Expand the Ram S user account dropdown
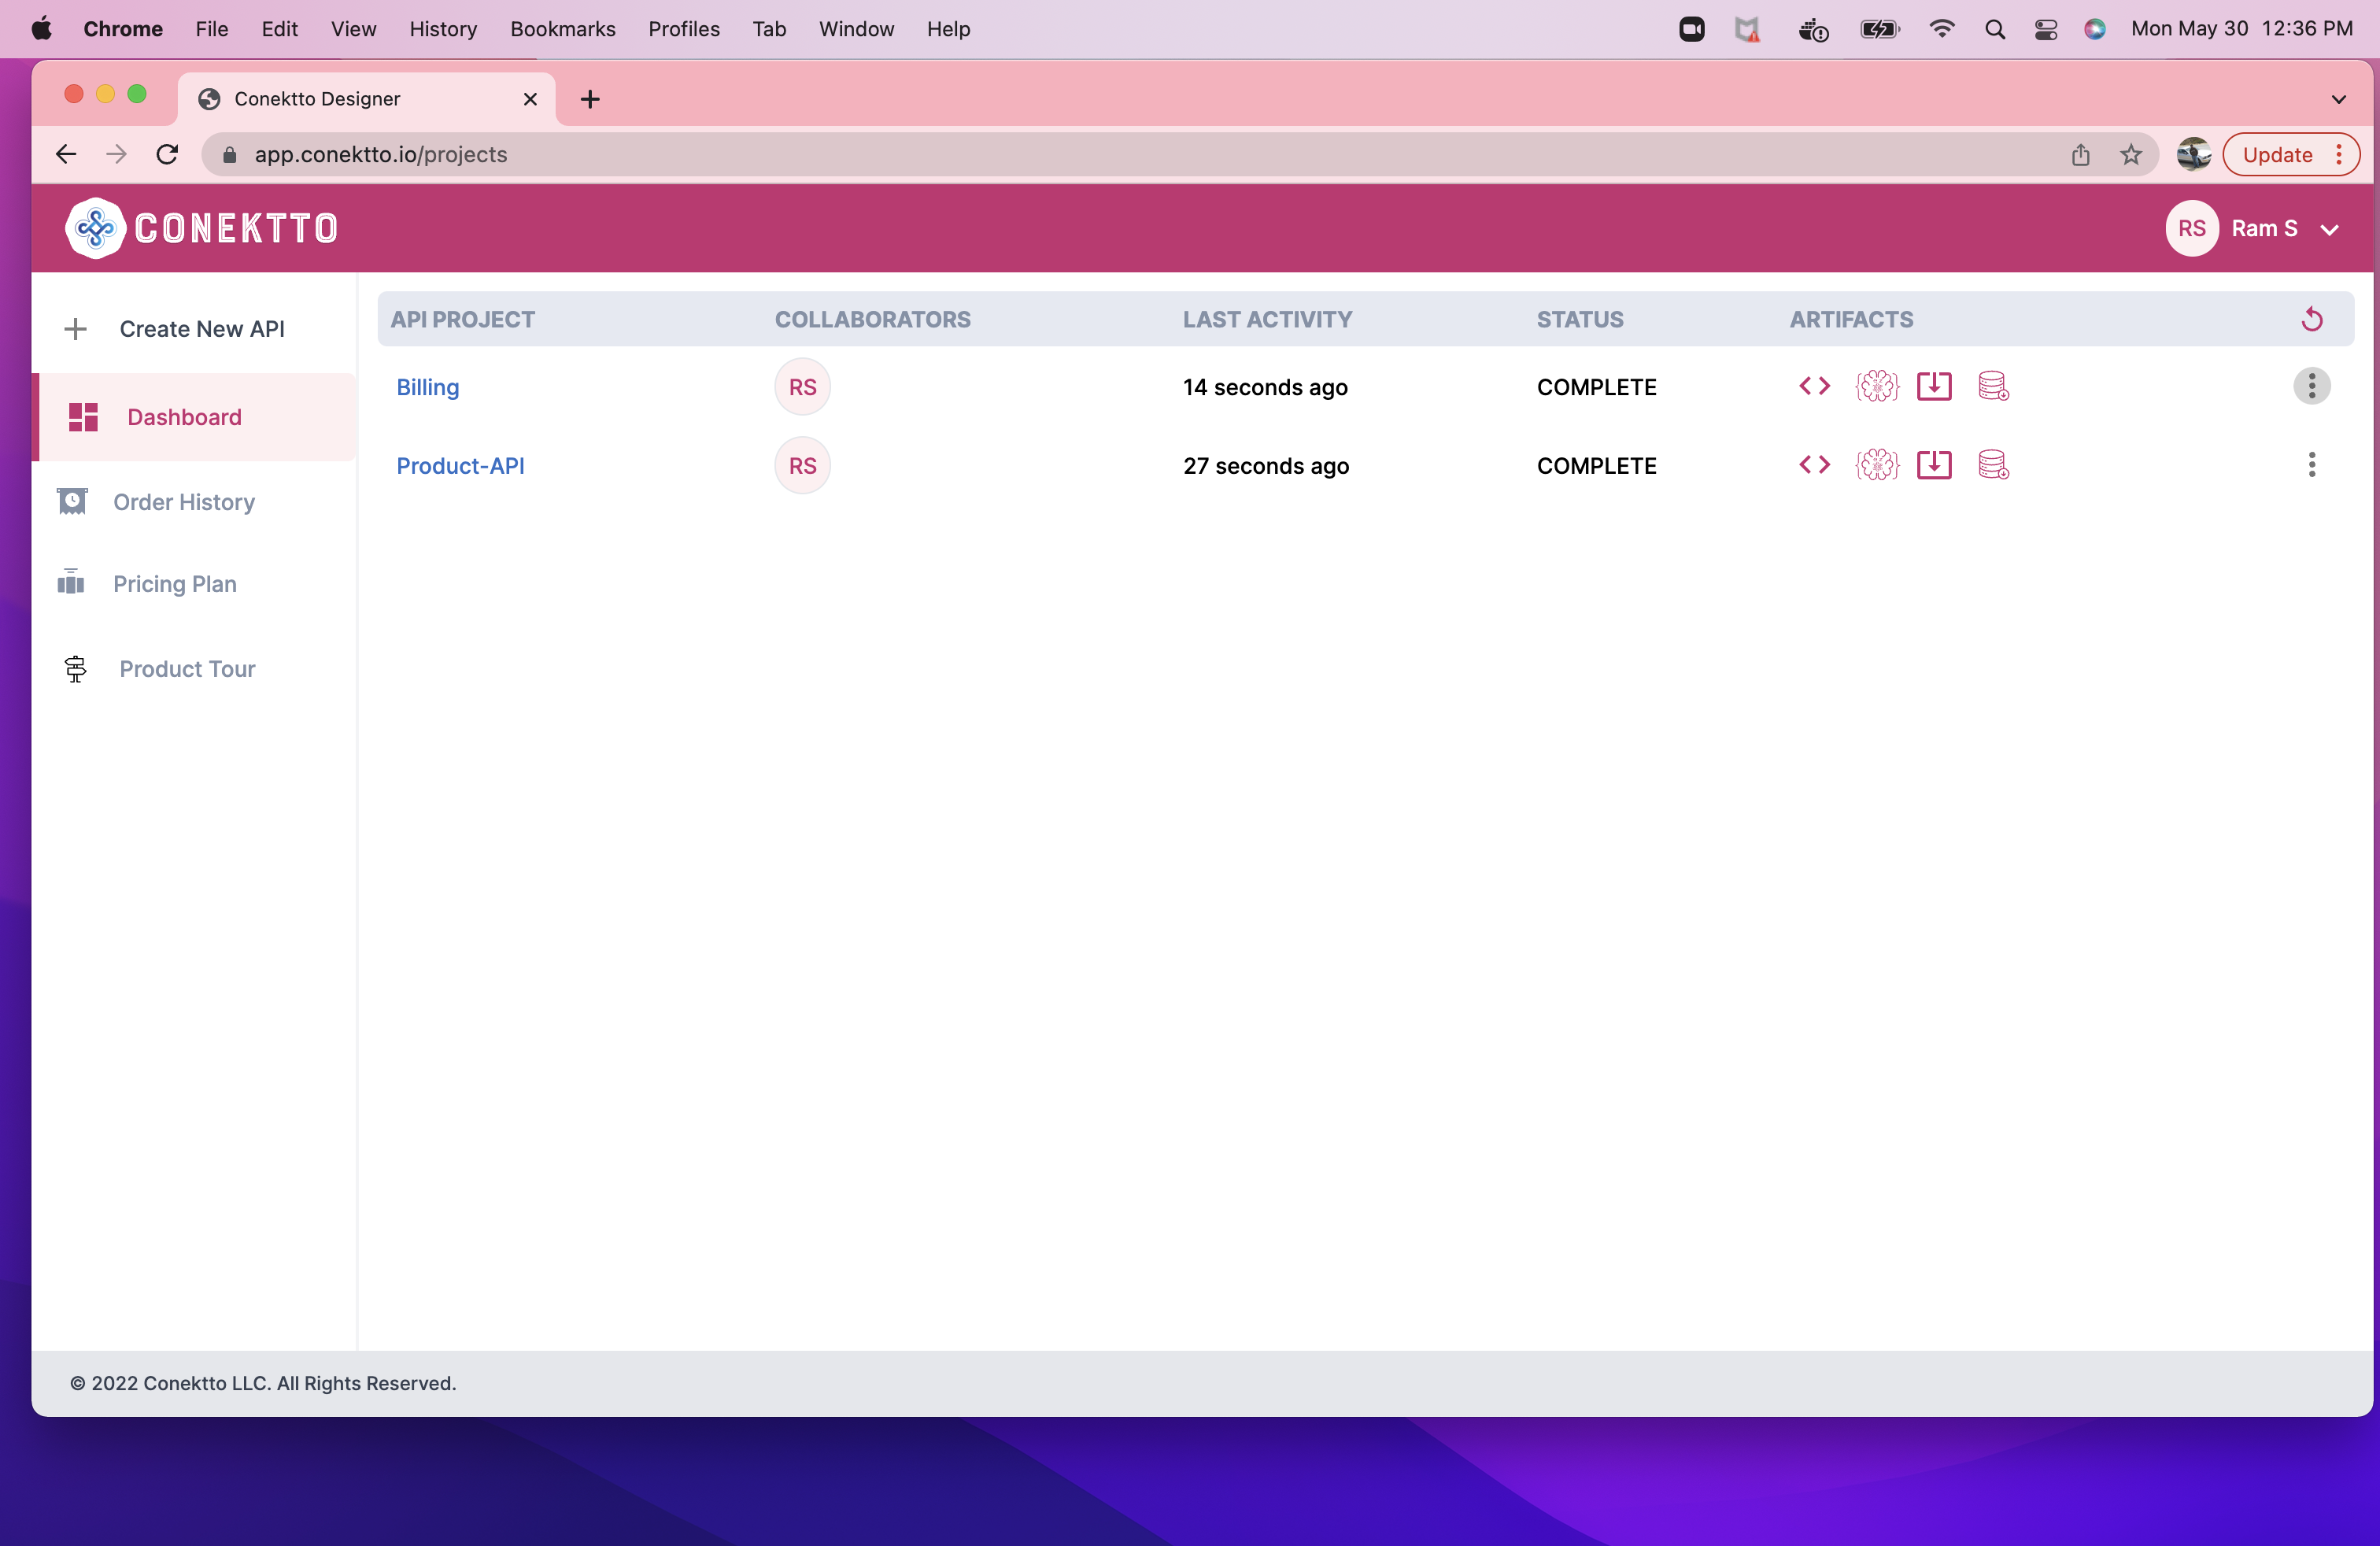The image size is (2380, 1546). click(2329, 229)
